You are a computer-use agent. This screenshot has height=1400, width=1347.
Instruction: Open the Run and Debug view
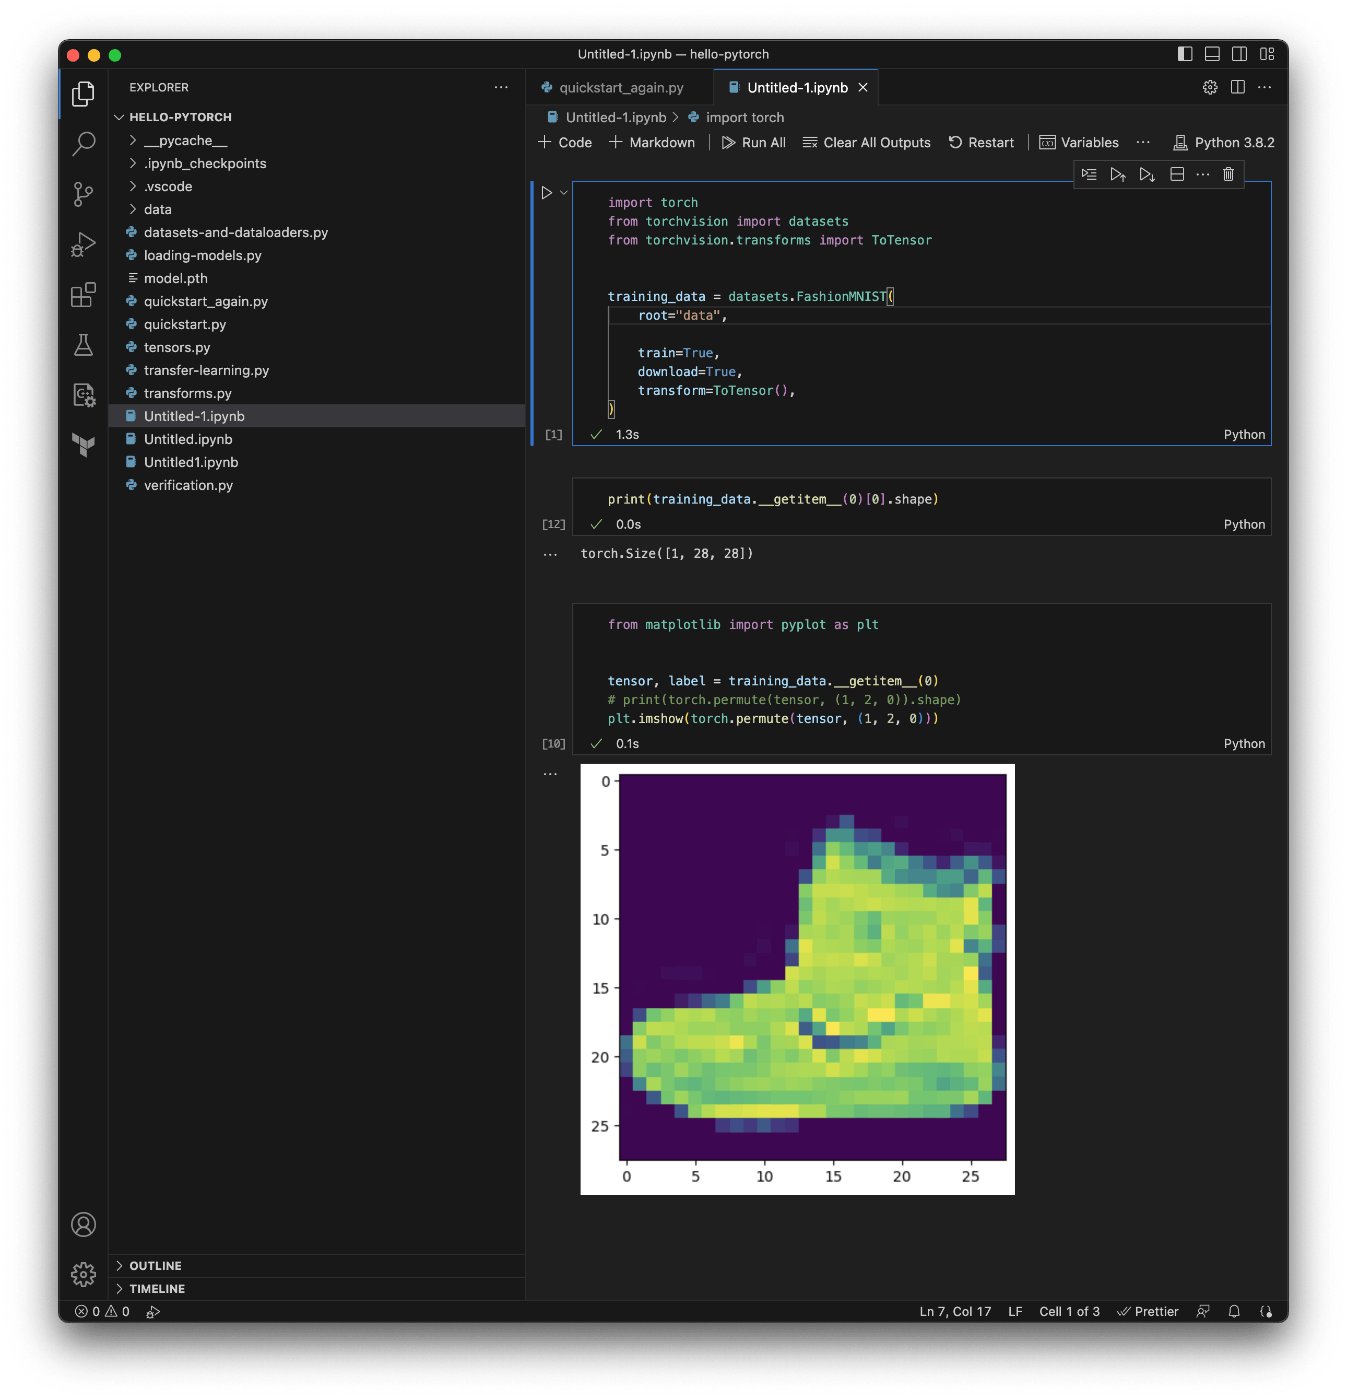(x=84, y=244)
